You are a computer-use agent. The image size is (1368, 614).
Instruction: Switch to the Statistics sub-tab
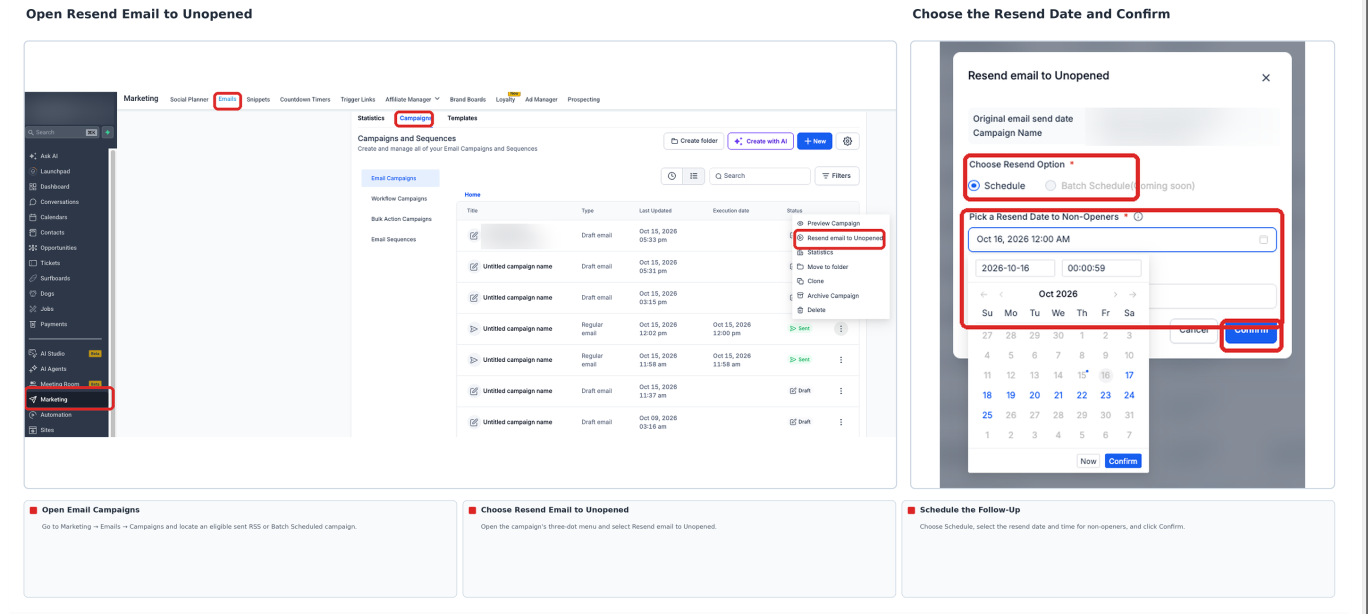tap(371, 118)
